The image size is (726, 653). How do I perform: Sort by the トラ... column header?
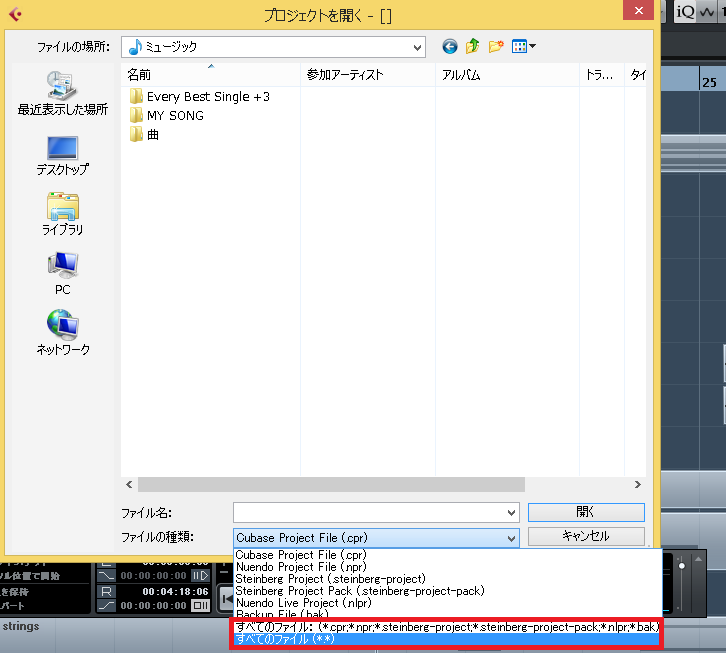point(602,75)
